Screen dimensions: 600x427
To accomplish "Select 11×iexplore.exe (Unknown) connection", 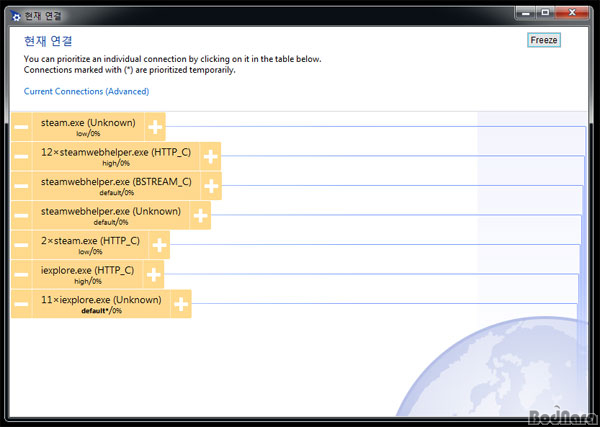I will point(101,303).
